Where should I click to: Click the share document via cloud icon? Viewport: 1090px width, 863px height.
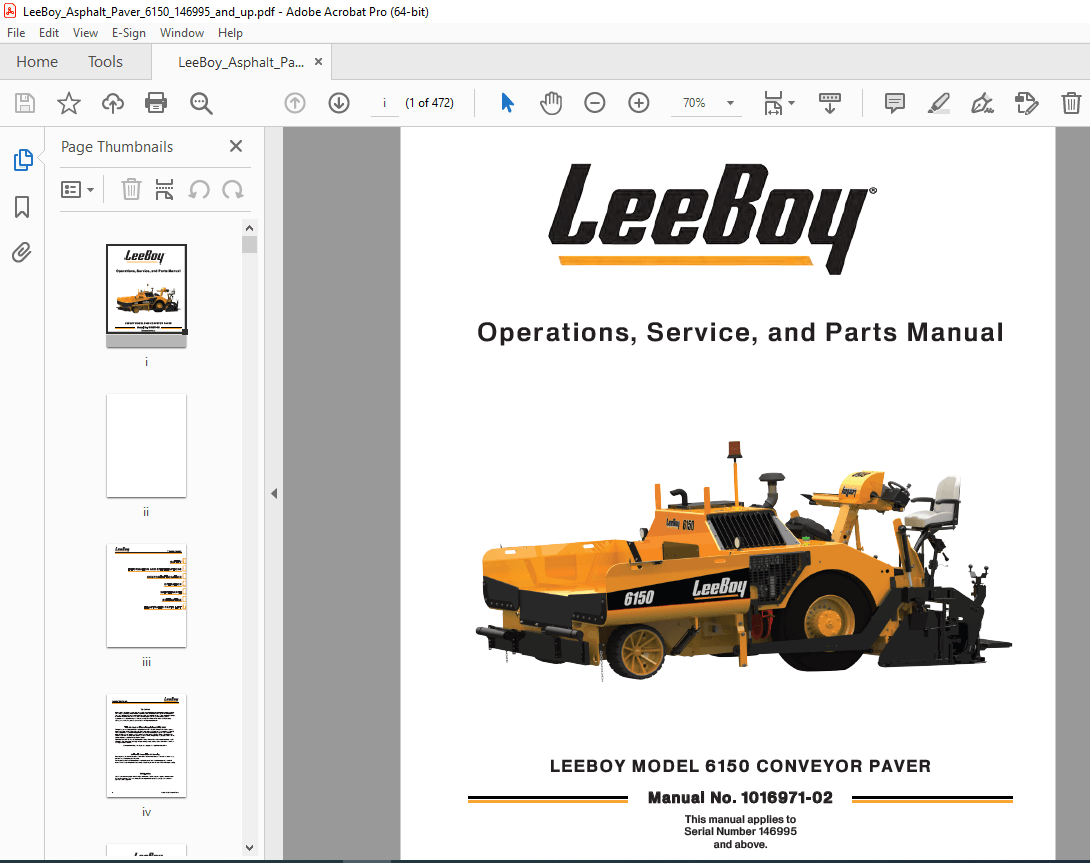click(x=112, y=103)
